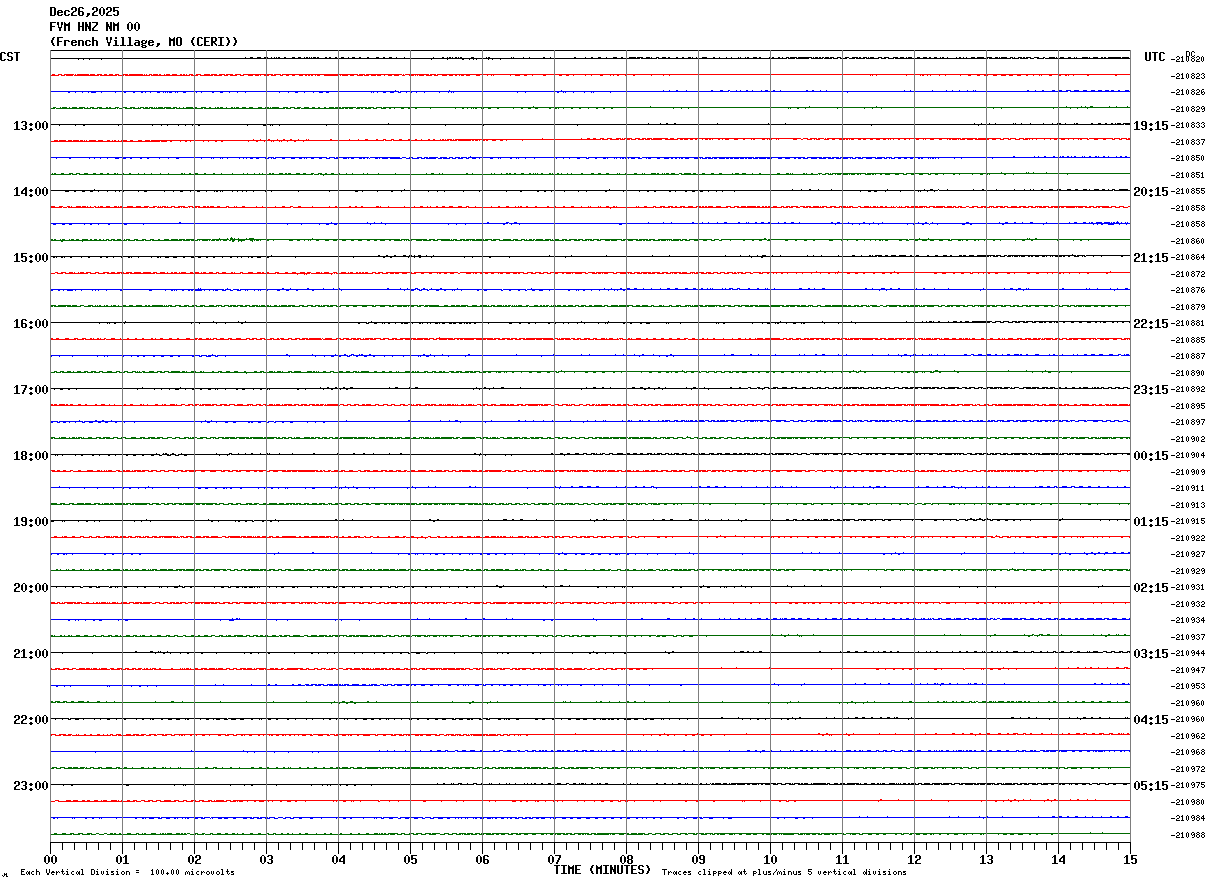This screenshot has height=886, width=1210.
Task: Select the 22:00 CST row label
Action: [31, 720]
